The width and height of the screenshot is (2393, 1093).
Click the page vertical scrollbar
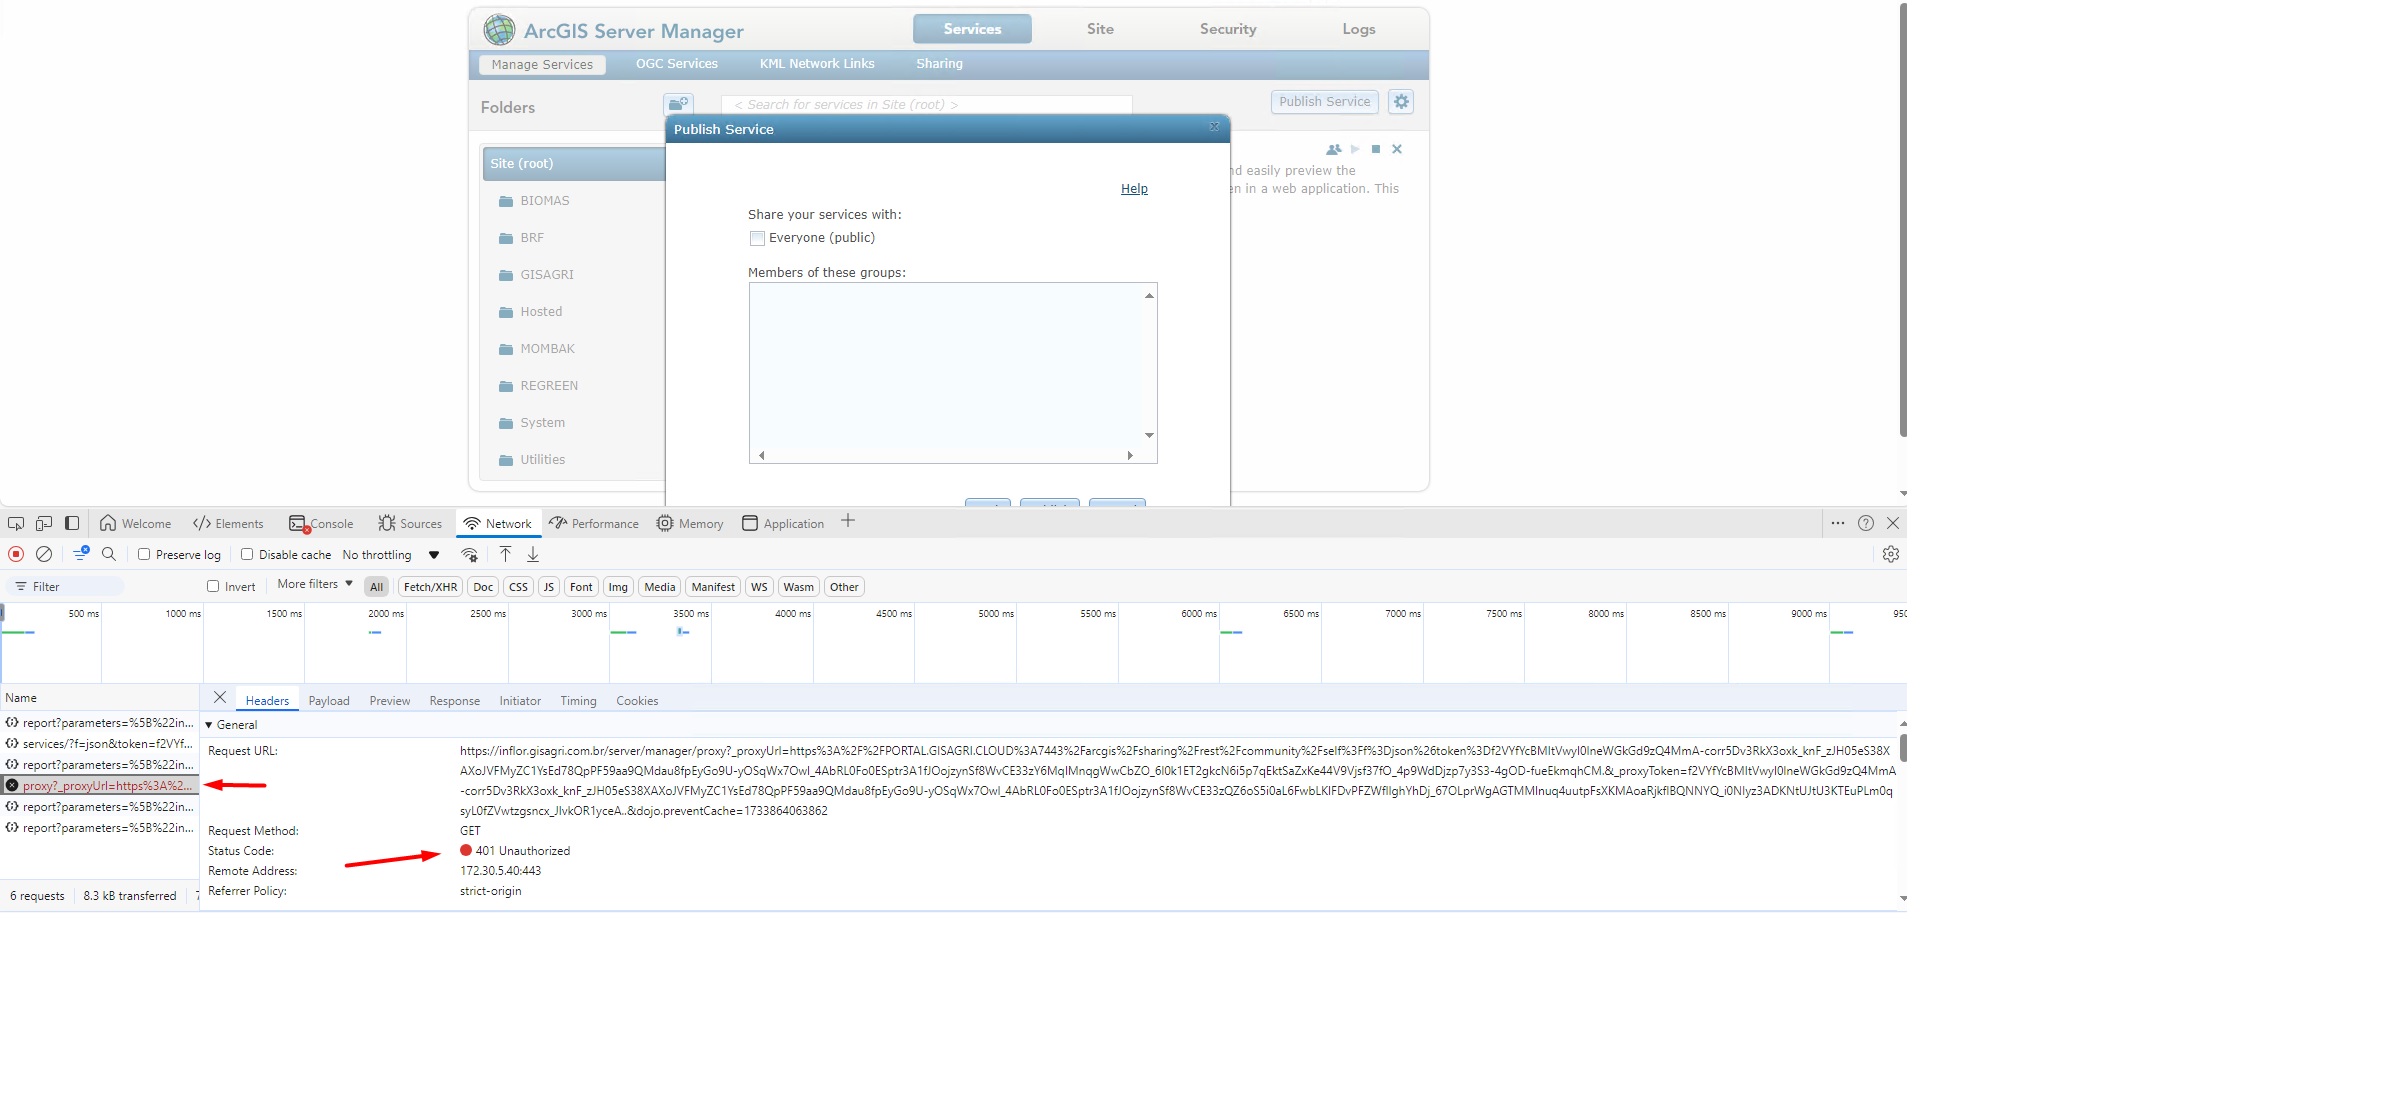[x=1903, y=220]
